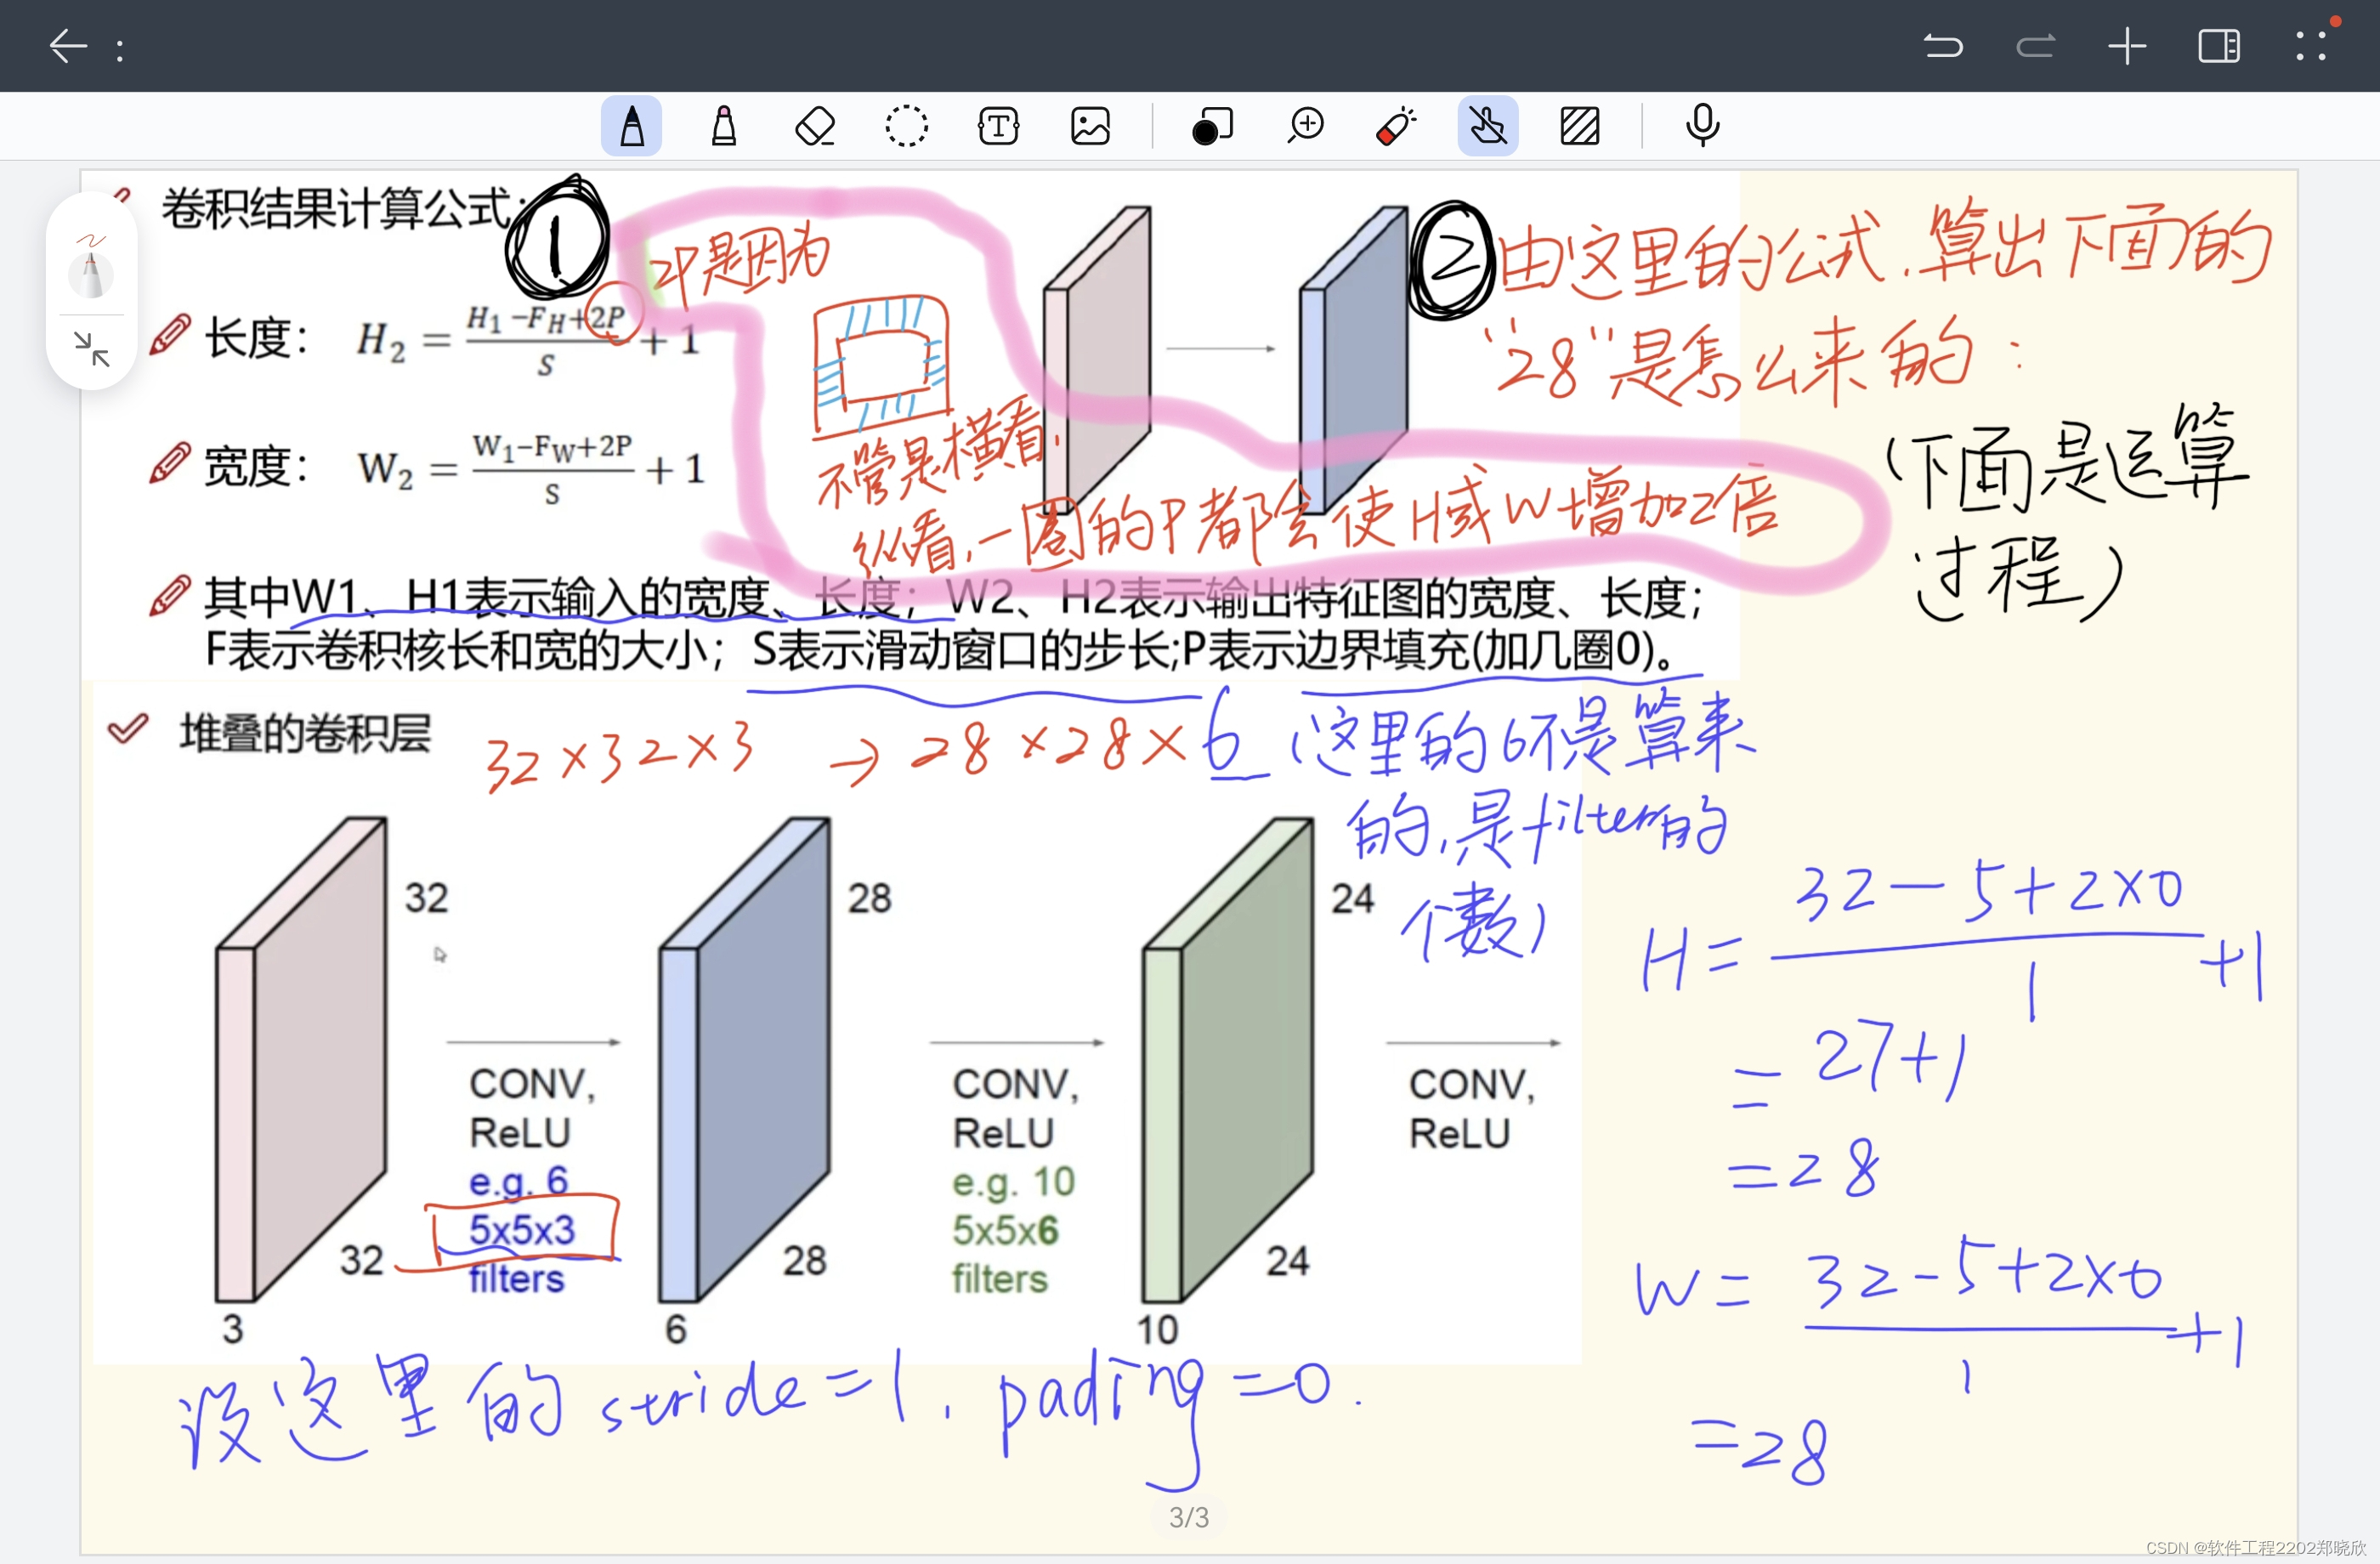The width and height of the screenshot is (2380, 1564).
Task: Open the Shapes tool
Action: 1212,126
